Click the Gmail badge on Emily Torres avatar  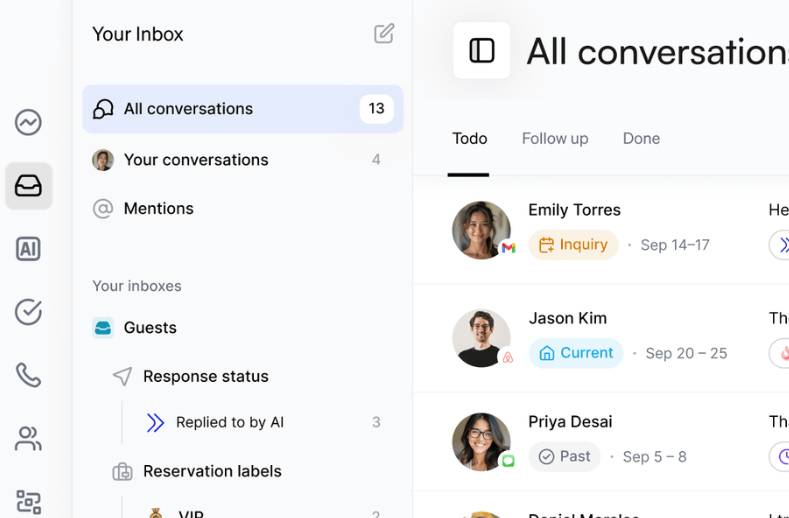click(x=508, y=248)
